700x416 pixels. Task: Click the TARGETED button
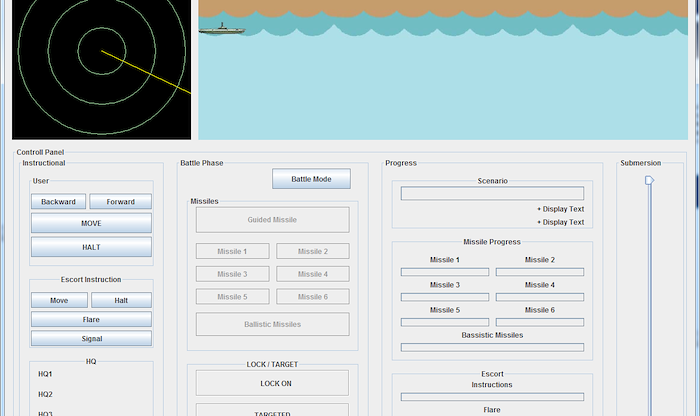(x=272, y=410)
